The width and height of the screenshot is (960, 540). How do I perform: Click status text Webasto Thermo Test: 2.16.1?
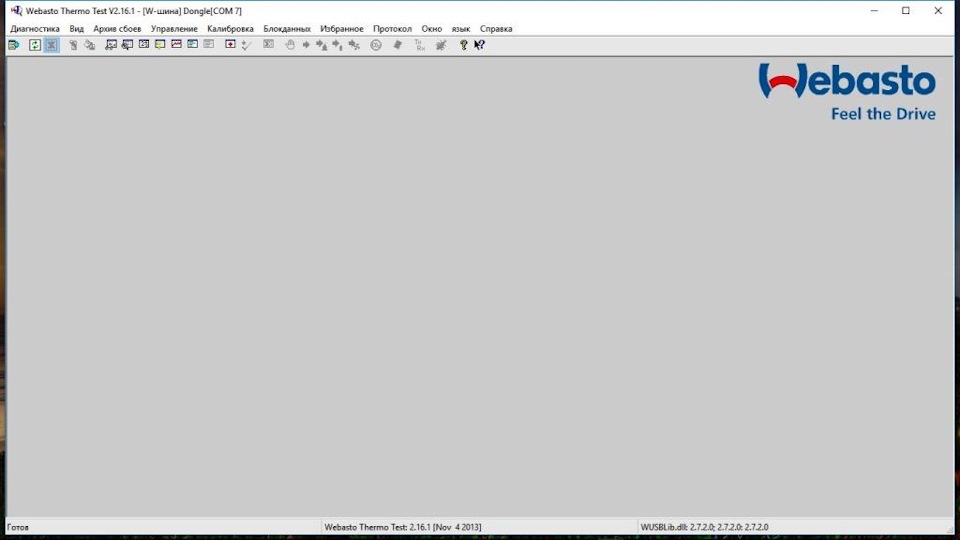coord(403,527)
